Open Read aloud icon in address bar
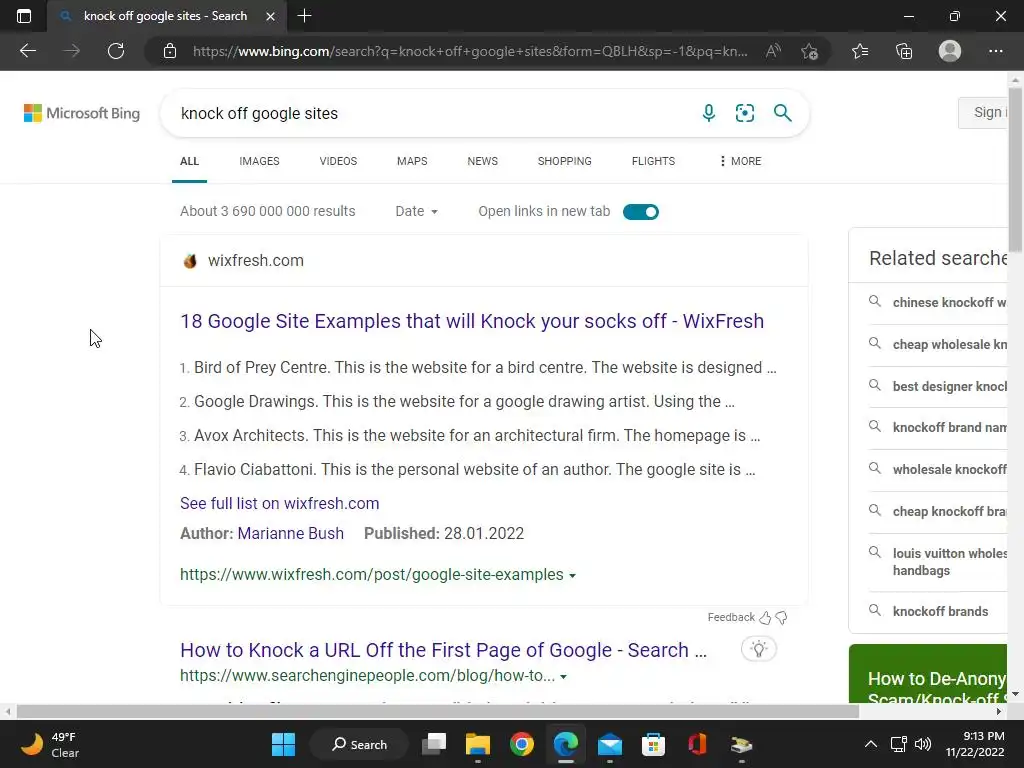The height and width of the screenshot is (768, 1024). [x=773, y=51]
